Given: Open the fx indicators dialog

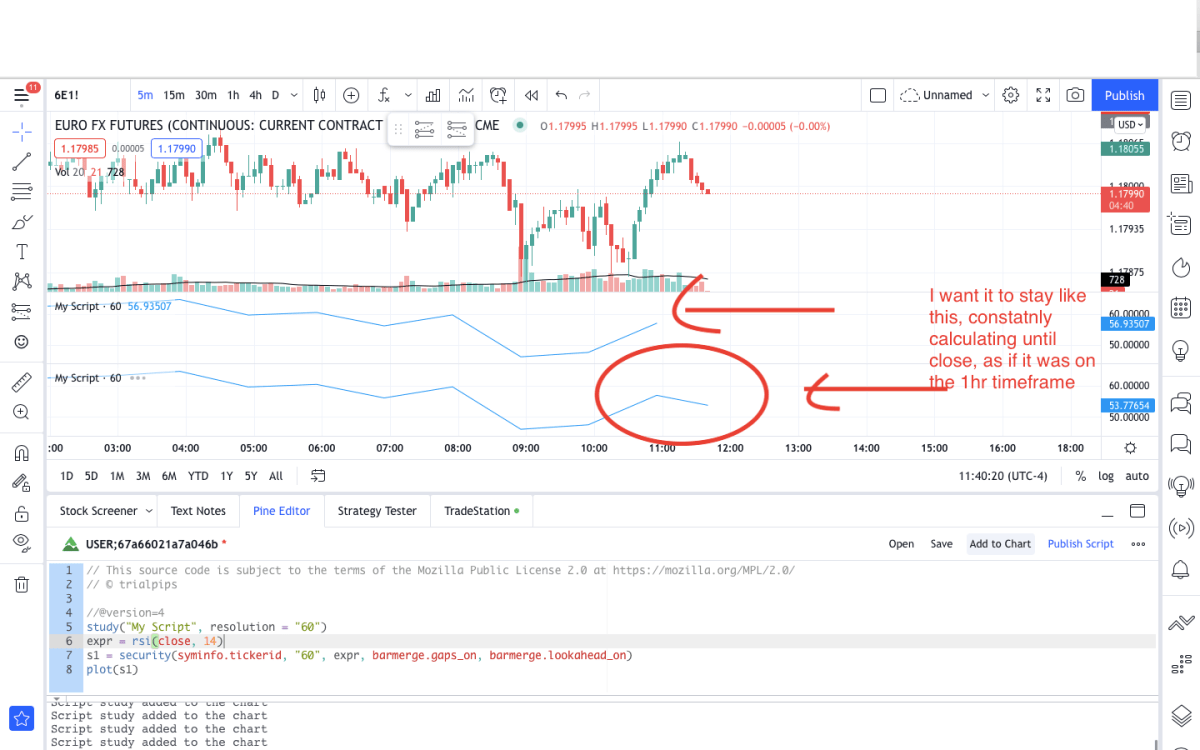Looking at the screenshot, I should 384,95.
